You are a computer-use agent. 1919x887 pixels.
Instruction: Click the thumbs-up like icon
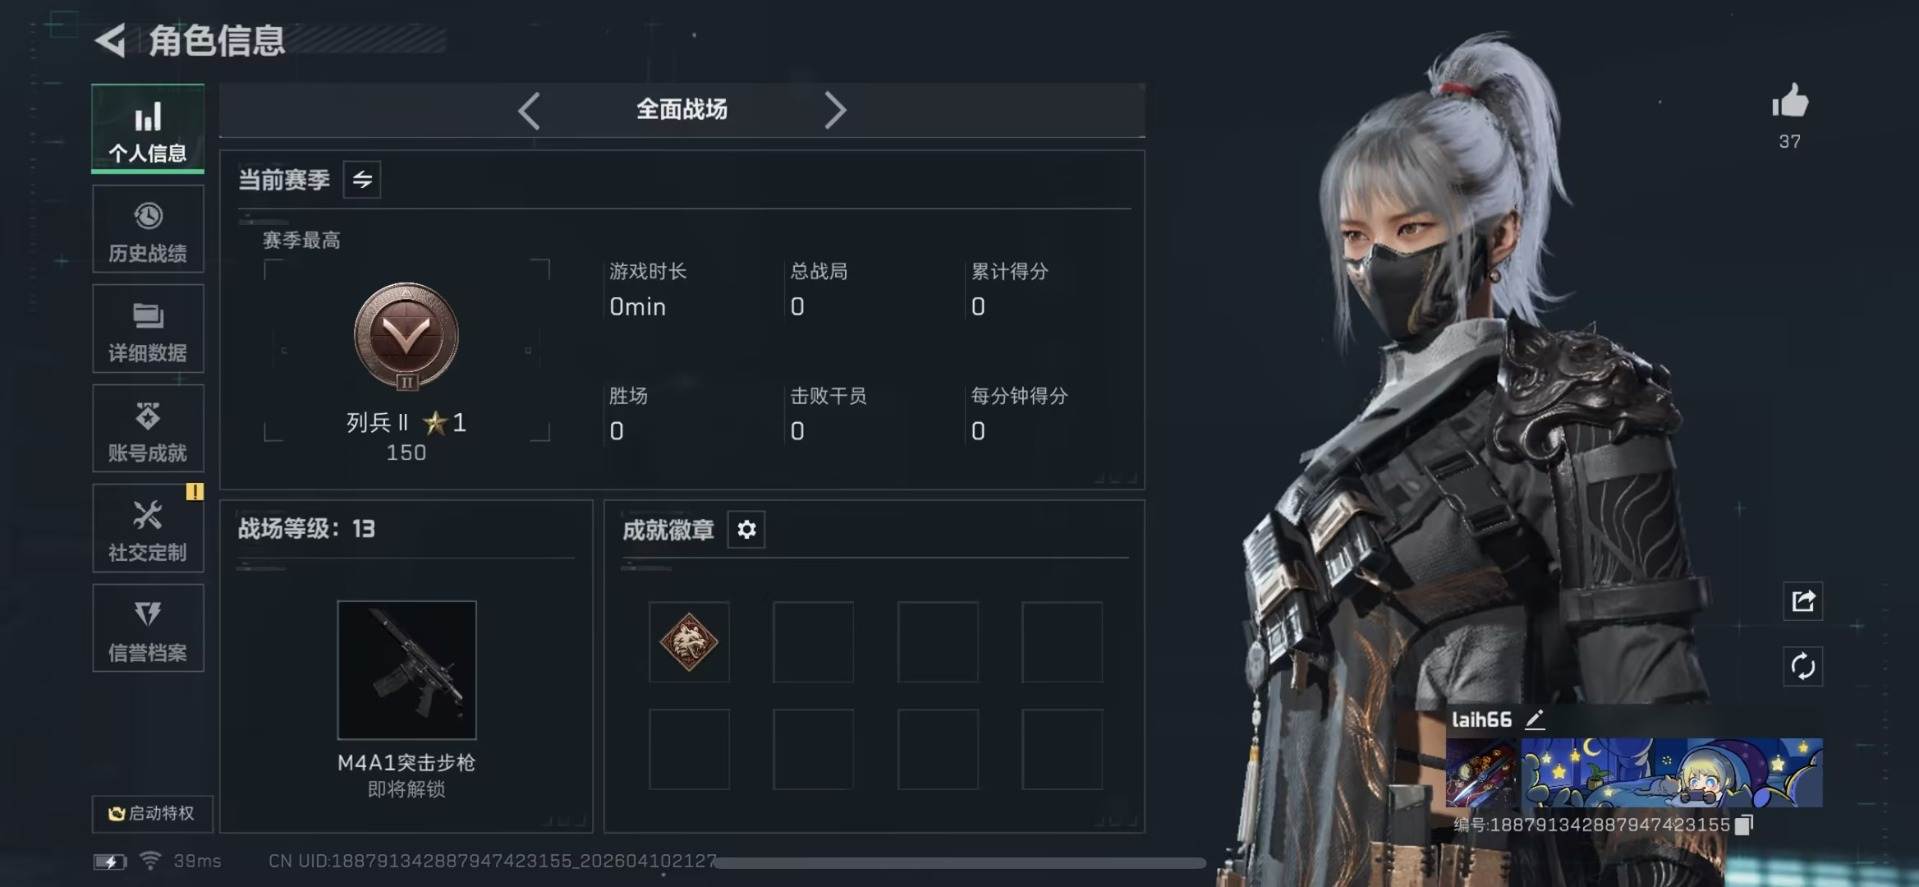(1790, 101)
